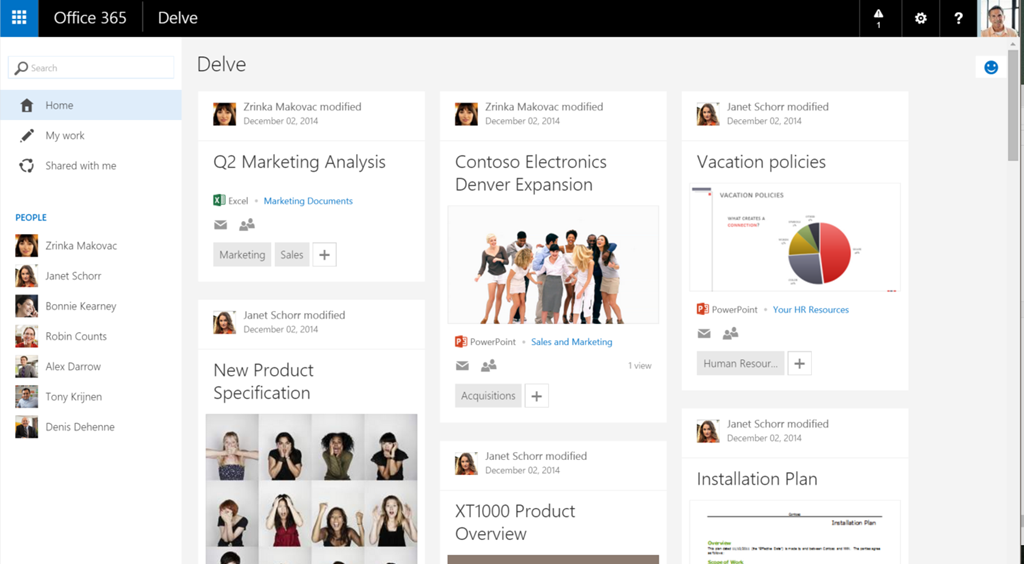This screenshot has height=564, width=1024.
Task: Open the Contoso Electronics Denver Expansion title
Action: point(531,173)
